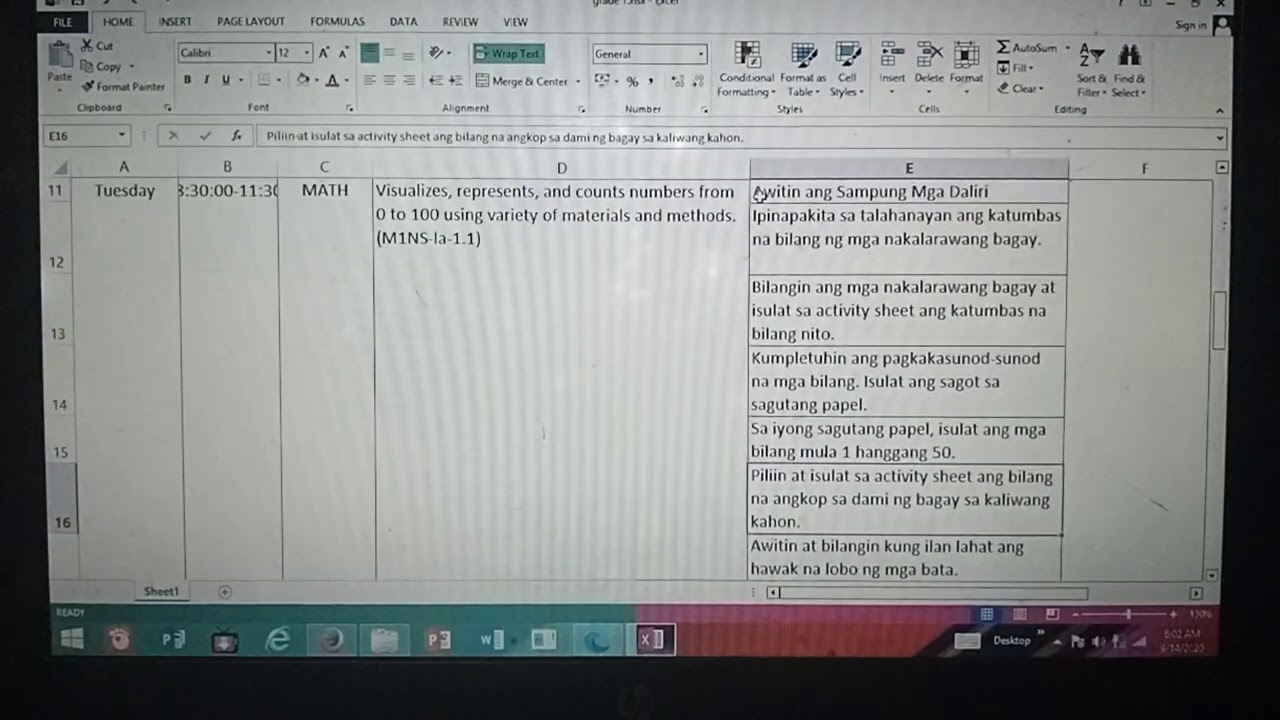Open the Clear dropdown
Viewport: 1280px width, 720px height.
pos(1021,88)
